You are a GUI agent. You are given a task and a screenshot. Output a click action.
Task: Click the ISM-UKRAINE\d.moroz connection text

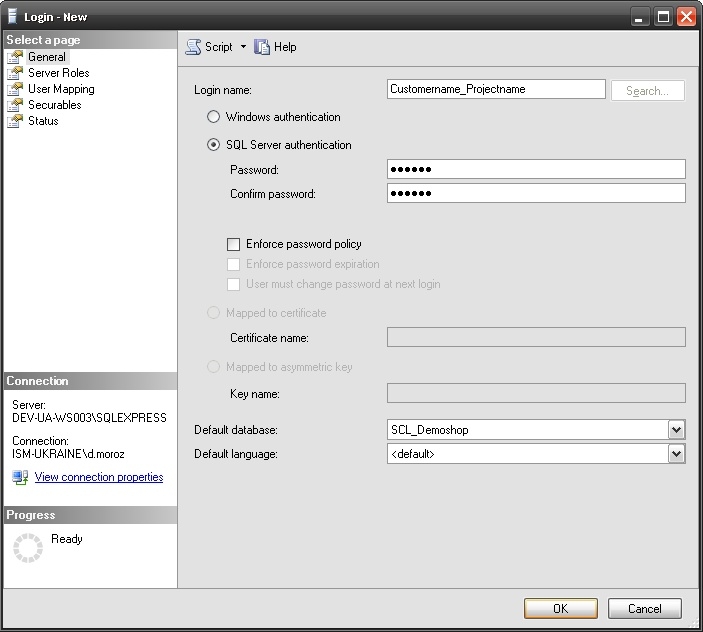click(x=68, y=454)
